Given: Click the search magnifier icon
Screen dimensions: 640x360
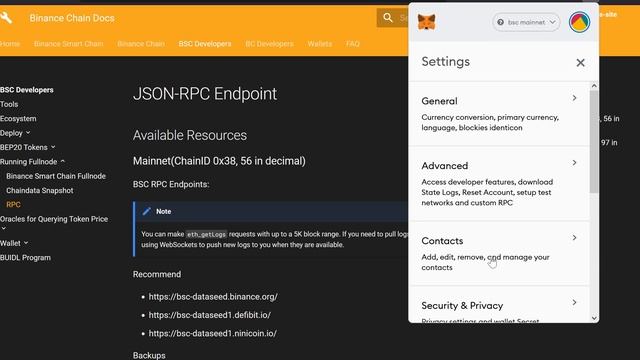Looking at the screenshot, I should (x=388, y=18).
